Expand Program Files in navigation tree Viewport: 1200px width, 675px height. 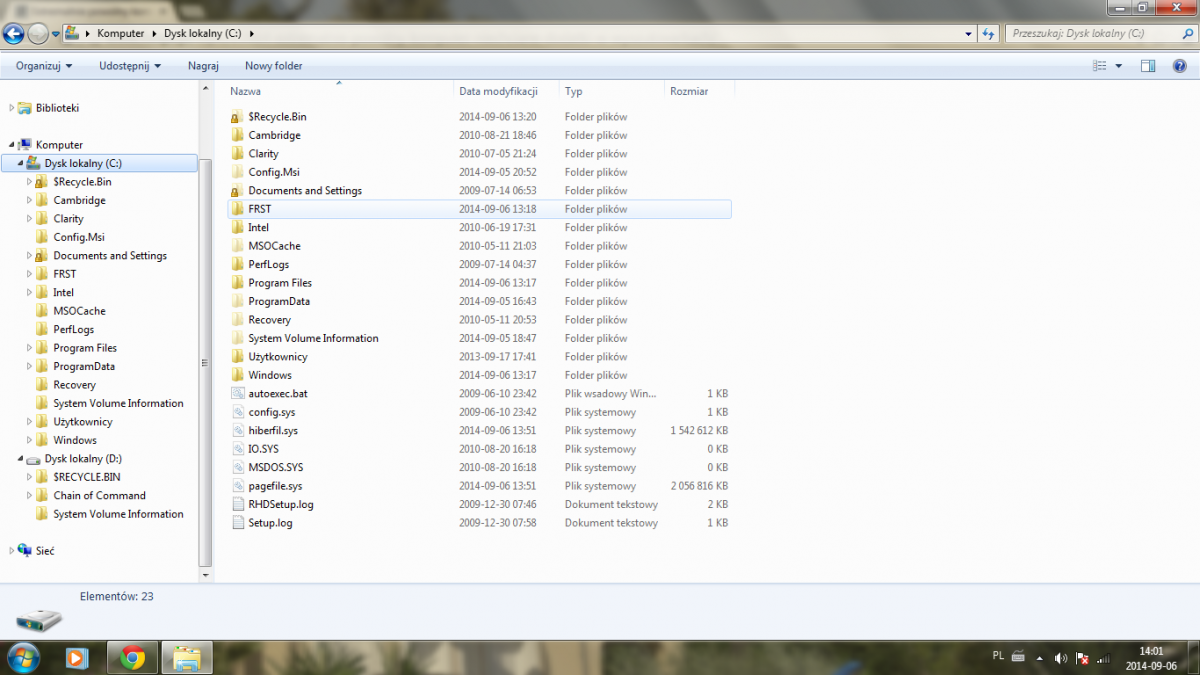pos(29,348)
